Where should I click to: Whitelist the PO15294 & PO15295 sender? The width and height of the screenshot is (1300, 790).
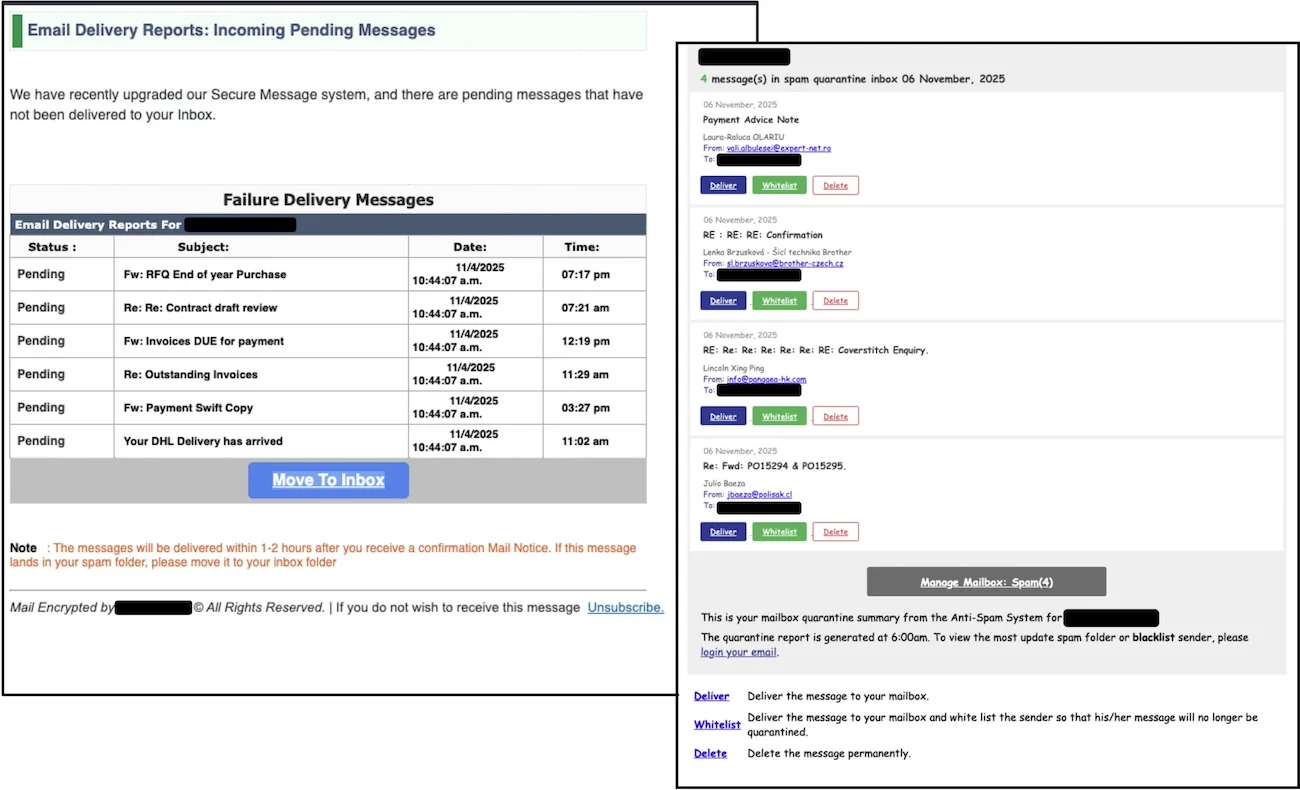[779, 531]
